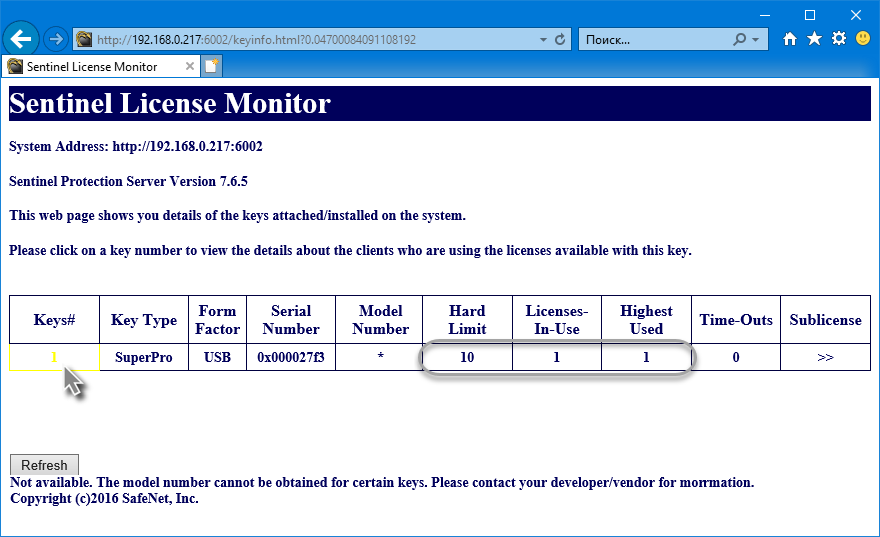Close the browser window
The image size is (880, 537).
pos(855,15)
